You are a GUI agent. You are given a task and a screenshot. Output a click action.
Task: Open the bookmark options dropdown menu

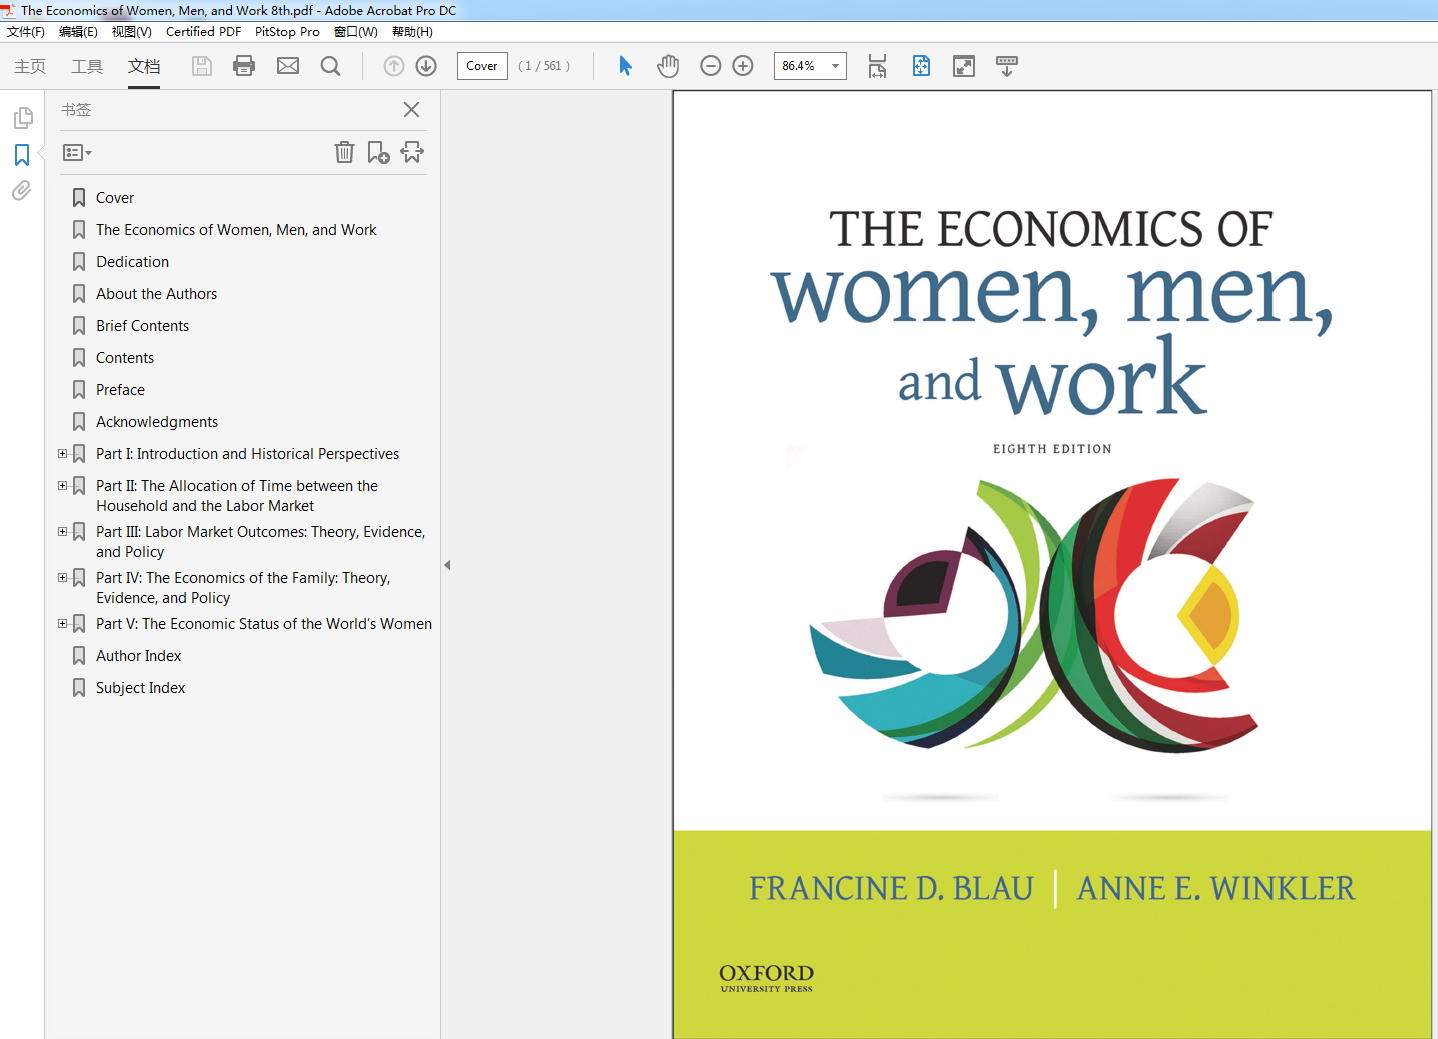point(77,153)
